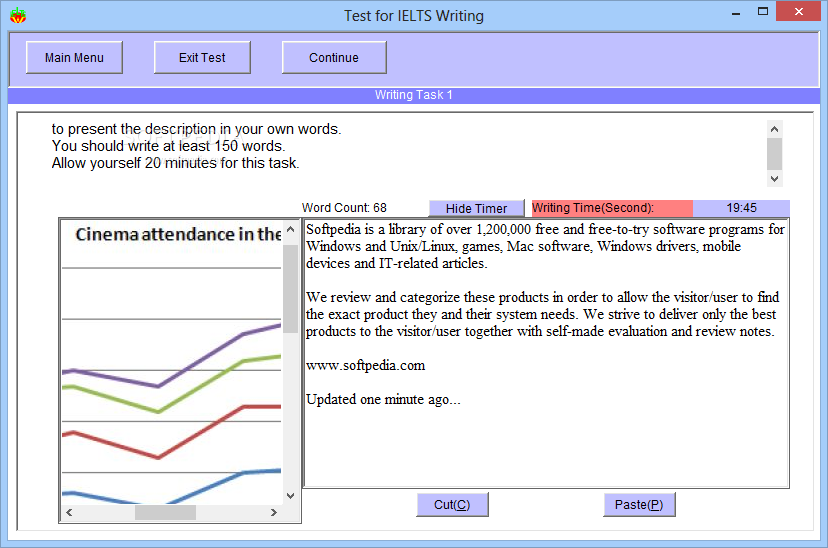Close the Test for IELTS Writing window
Viewport: 828px width, 548px height.
coord(798,12)
